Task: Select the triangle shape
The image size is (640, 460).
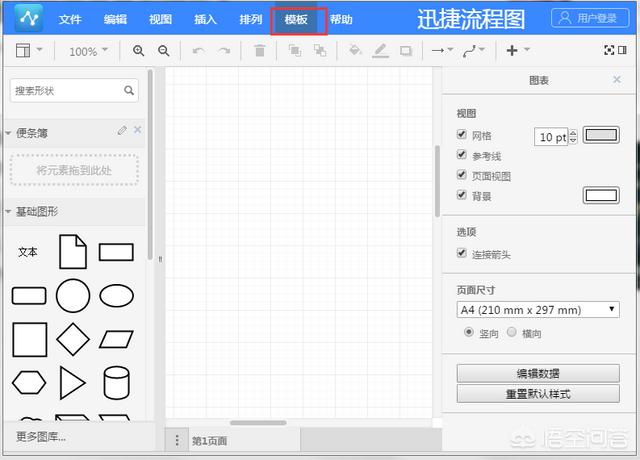Action: (x=72, y=382)
